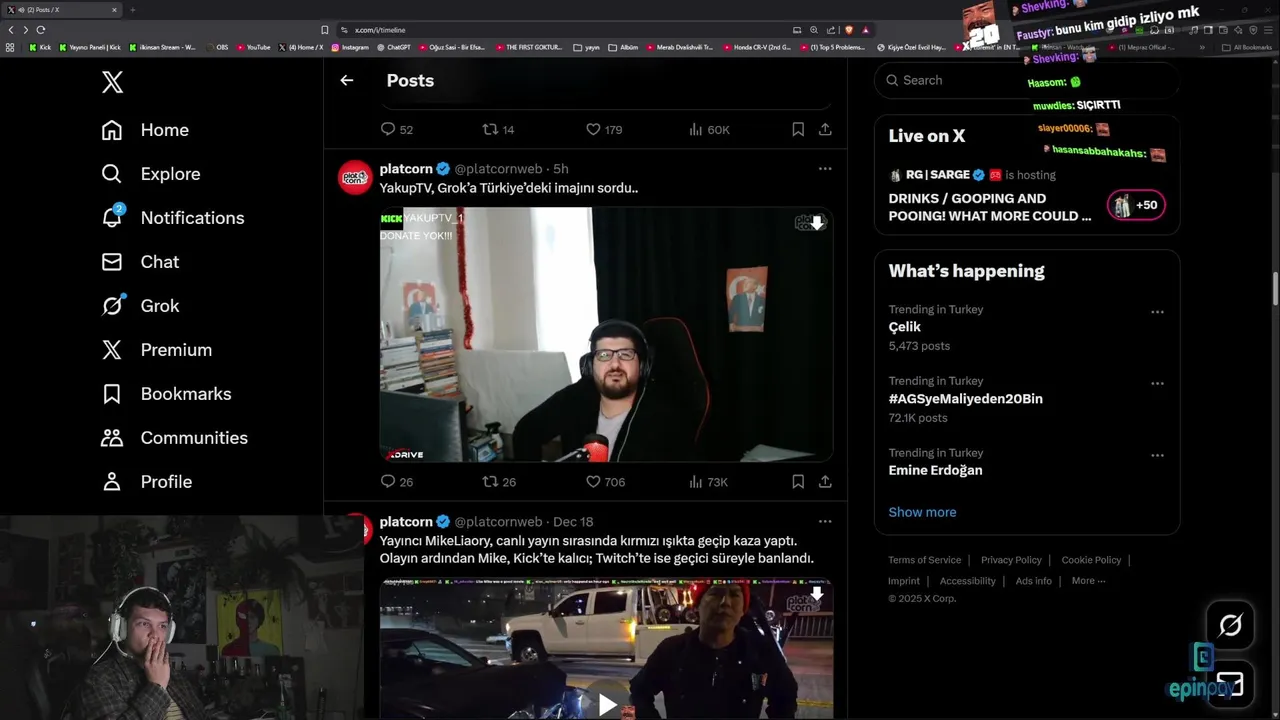This screenshot has width=1280, height=720.
Task: Click the X logo in the sidebar
Action: click(113, 82)
